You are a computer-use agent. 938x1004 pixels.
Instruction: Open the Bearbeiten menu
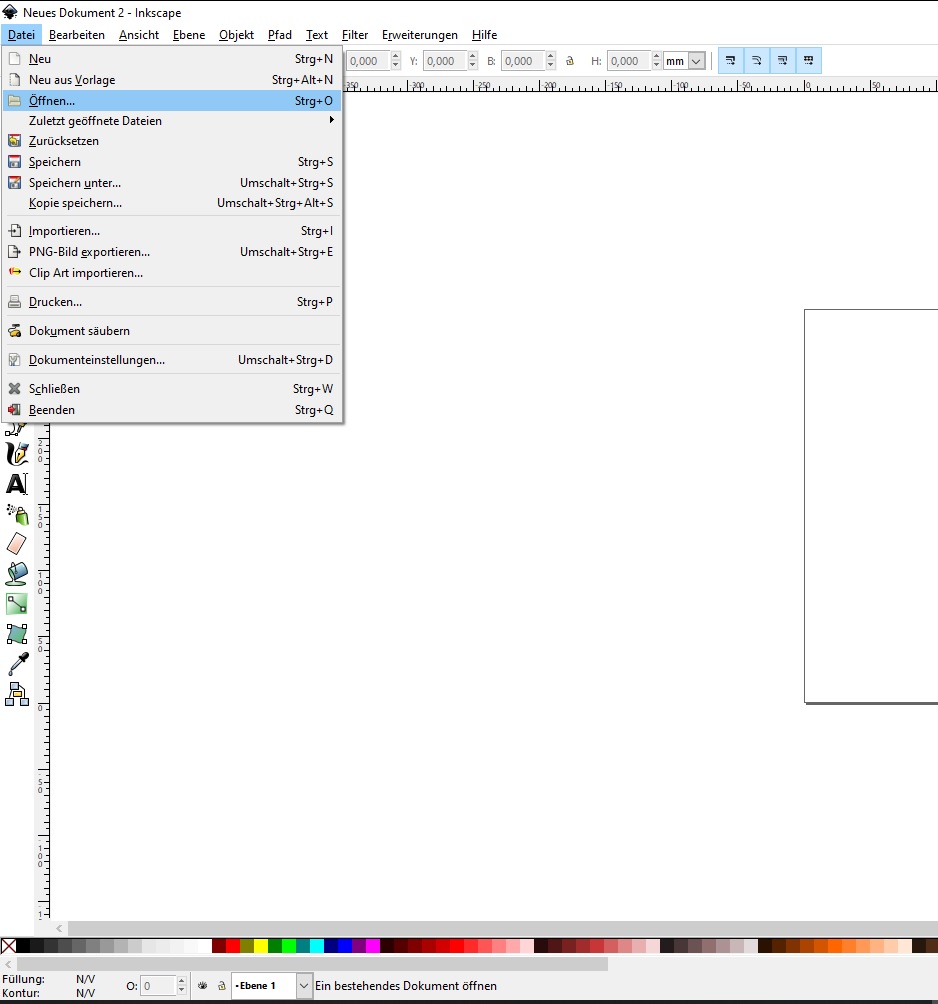click(x=77, y=35)
